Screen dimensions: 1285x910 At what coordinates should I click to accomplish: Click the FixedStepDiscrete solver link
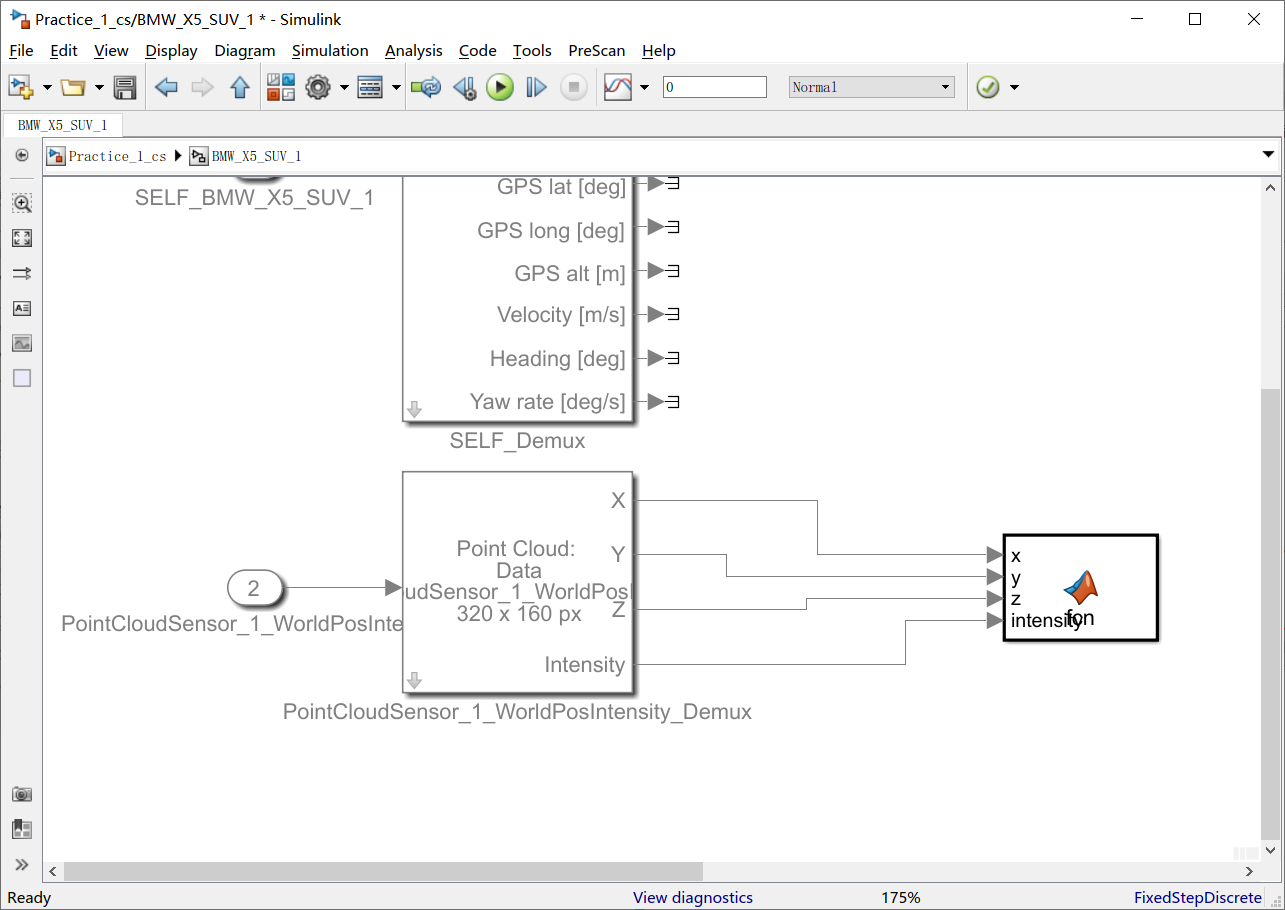[x=1198, y=897]
